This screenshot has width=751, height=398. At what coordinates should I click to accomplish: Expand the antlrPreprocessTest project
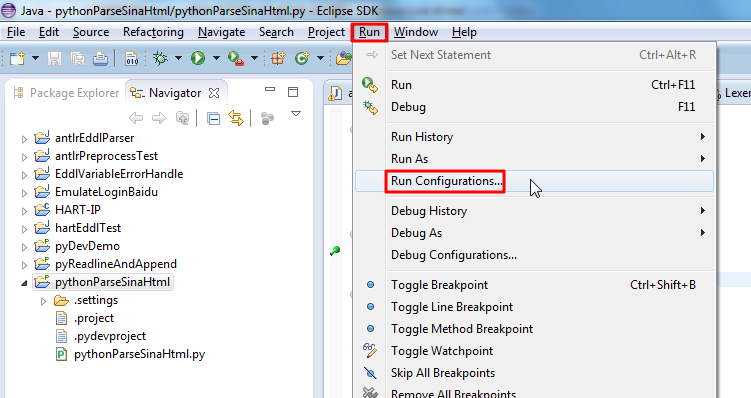[x=24, y=157]
